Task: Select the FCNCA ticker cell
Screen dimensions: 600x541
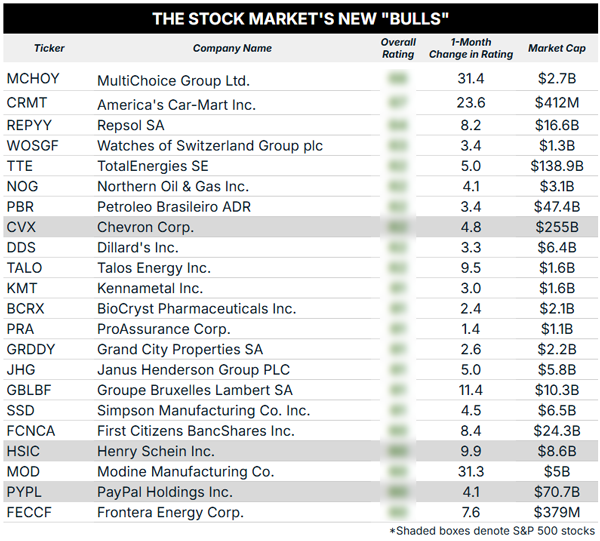Action: pyautogui.click(x=31, y=431)
